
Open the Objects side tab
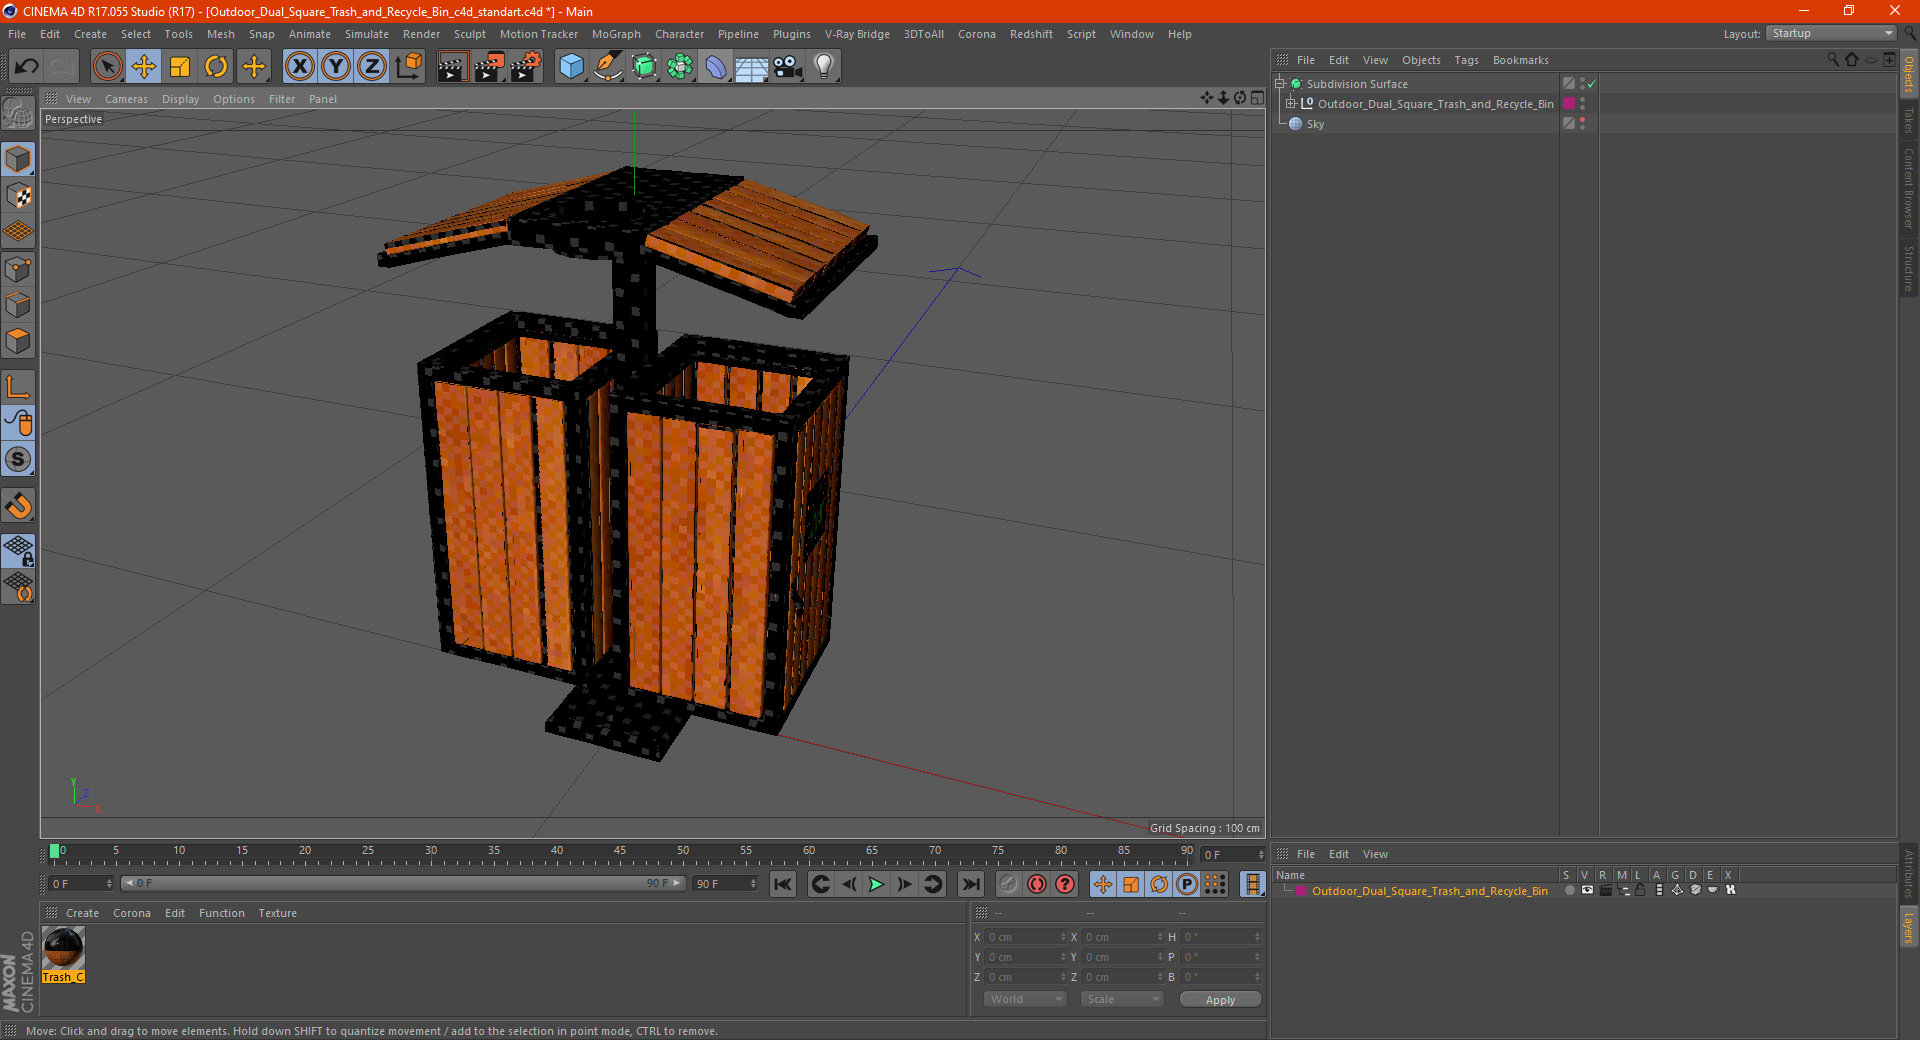click(1909, 73)
